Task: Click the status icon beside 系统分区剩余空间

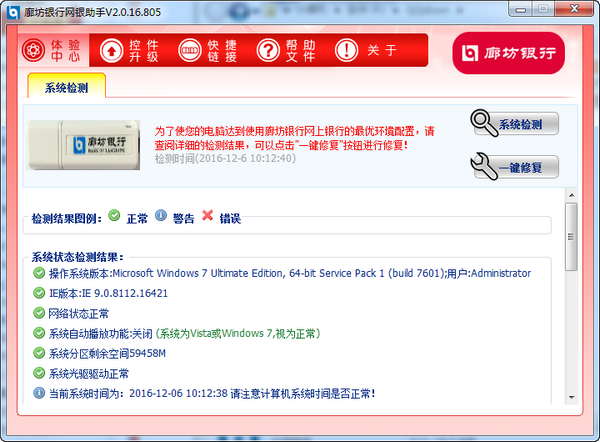Action: 39,353
